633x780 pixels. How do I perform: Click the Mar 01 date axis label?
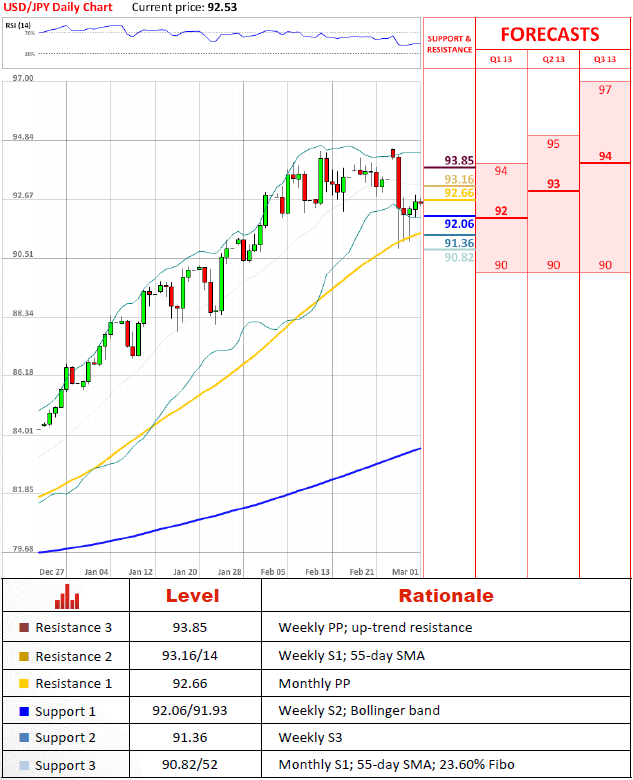click(406, 572)
